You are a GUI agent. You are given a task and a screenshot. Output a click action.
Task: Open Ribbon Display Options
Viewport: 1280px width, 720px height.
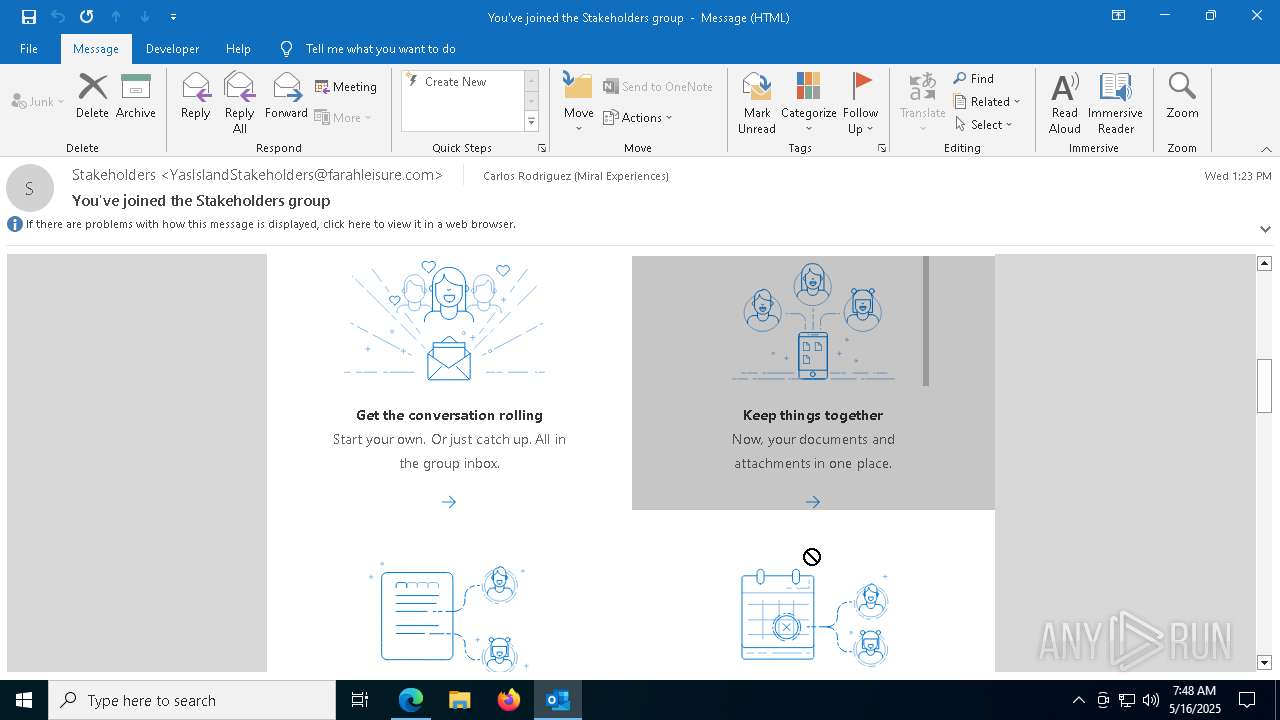point(1119,16)
